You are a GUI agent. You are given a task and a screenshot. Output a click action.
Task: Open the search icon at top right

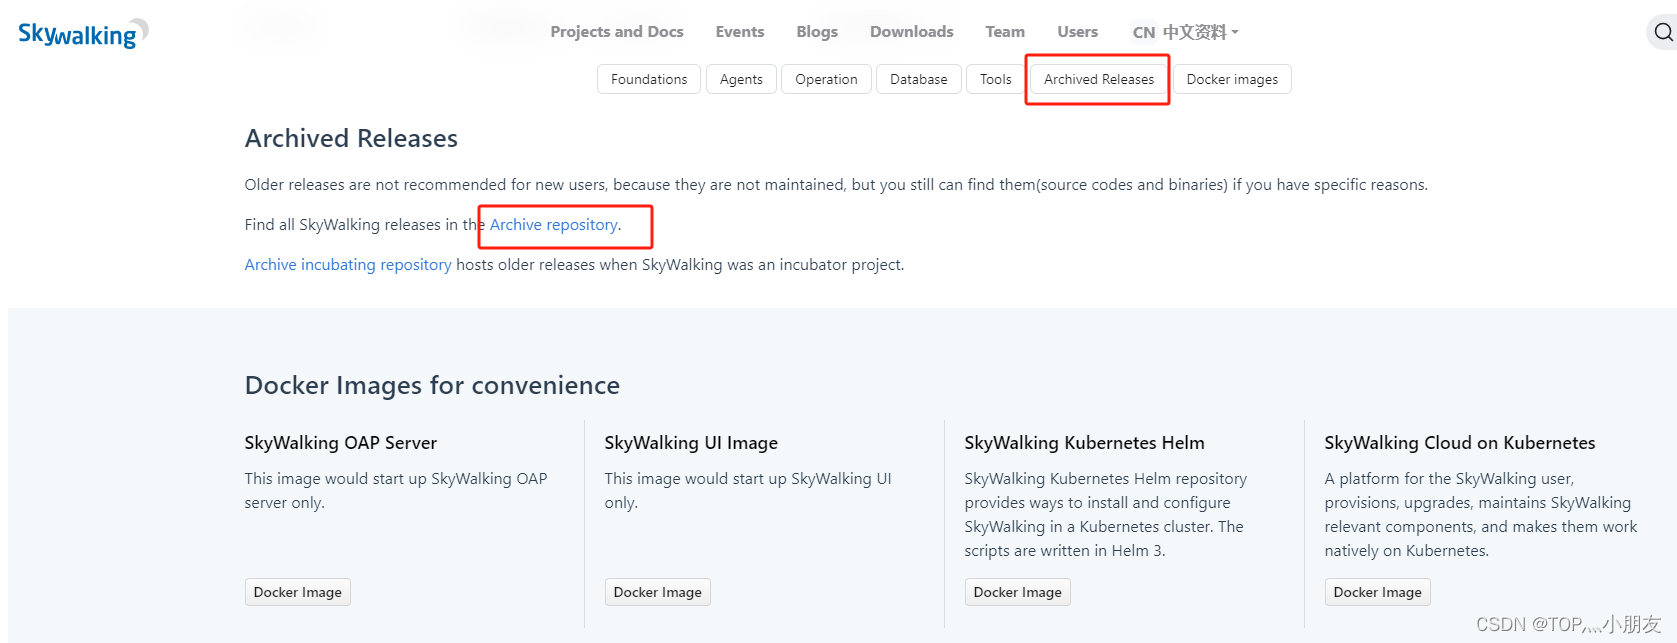pos(1663,32)
